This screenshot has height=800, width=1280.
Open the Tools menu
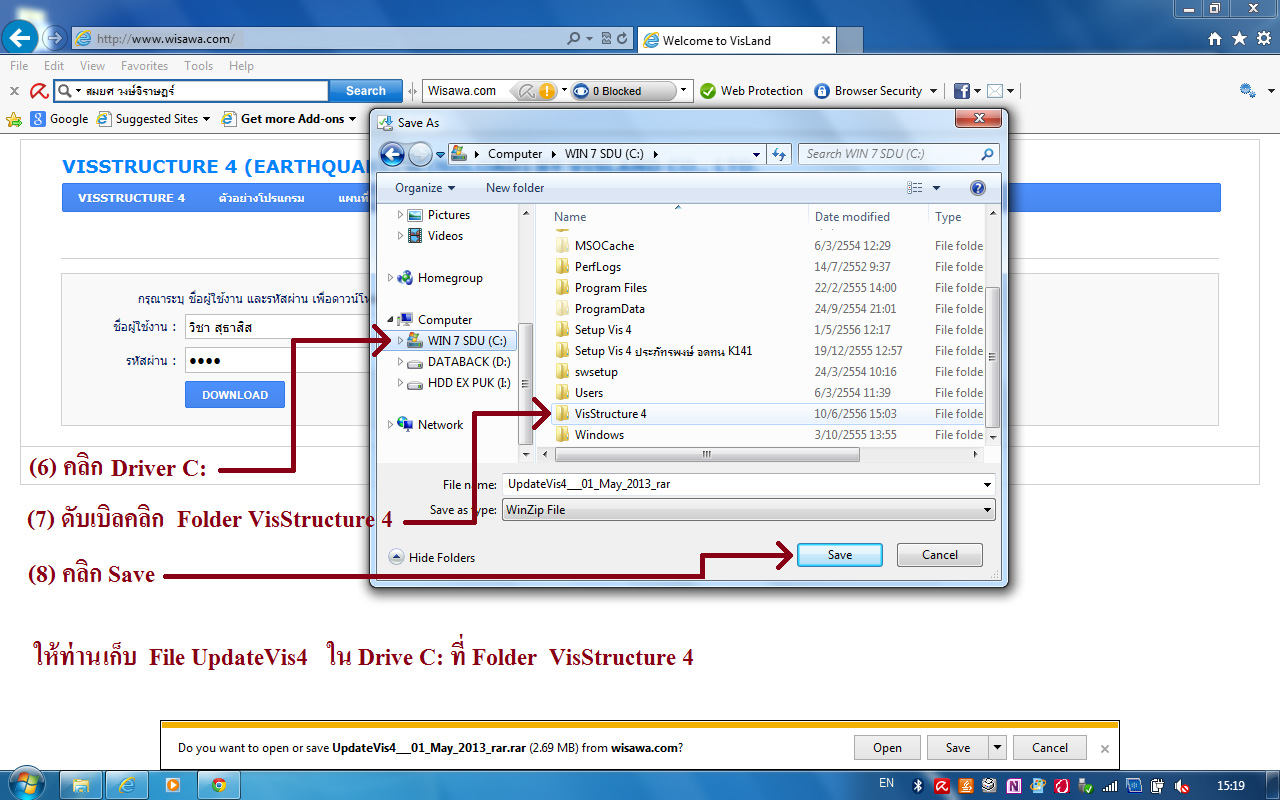click(x=198, y=66)
